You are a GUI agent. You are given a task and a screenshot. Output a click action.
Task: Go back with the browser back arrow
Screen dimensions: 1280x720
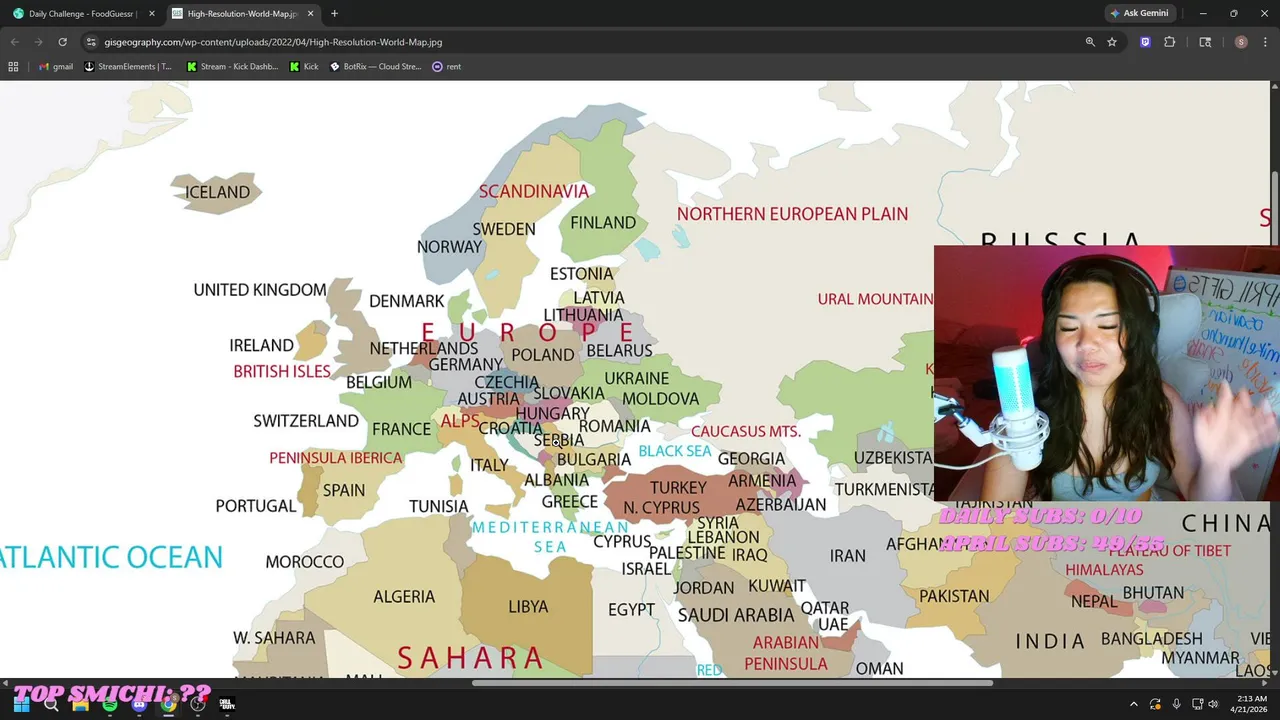pyautogui.click(x=14, y=42)
